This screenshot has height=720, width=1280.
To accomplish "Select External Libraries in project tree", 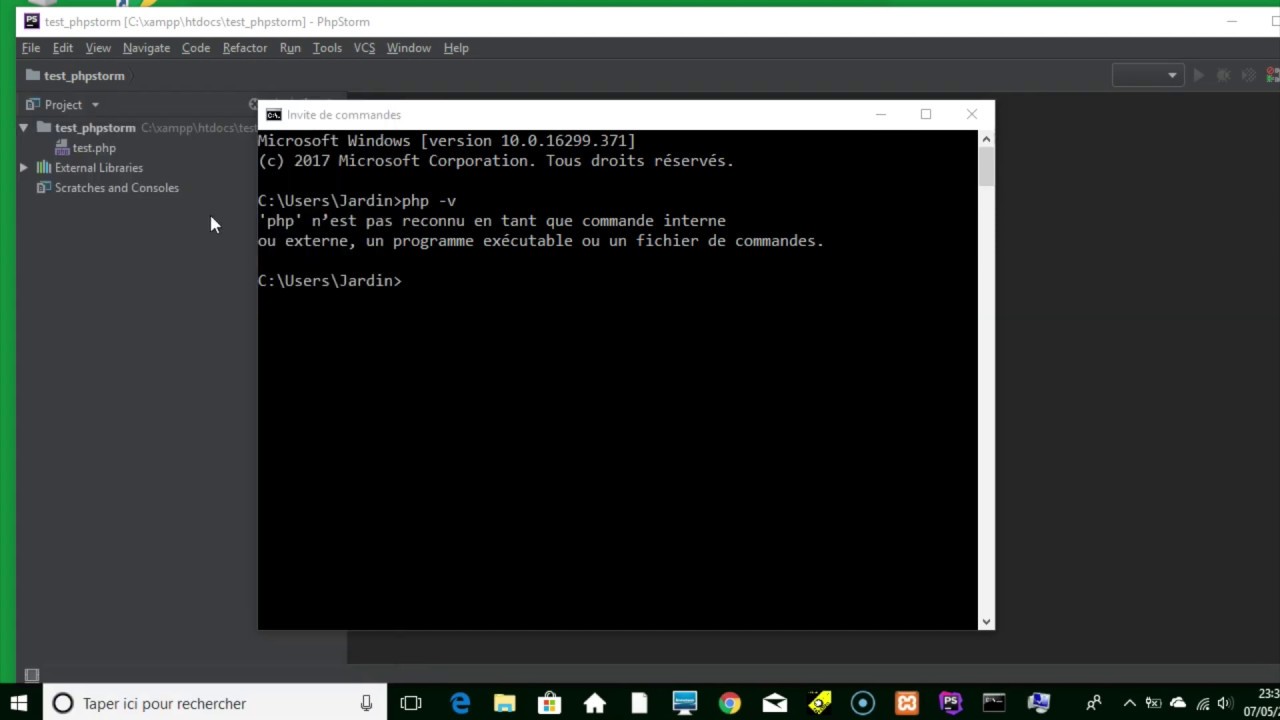I will pyautogui.click(x=89, y=168).
